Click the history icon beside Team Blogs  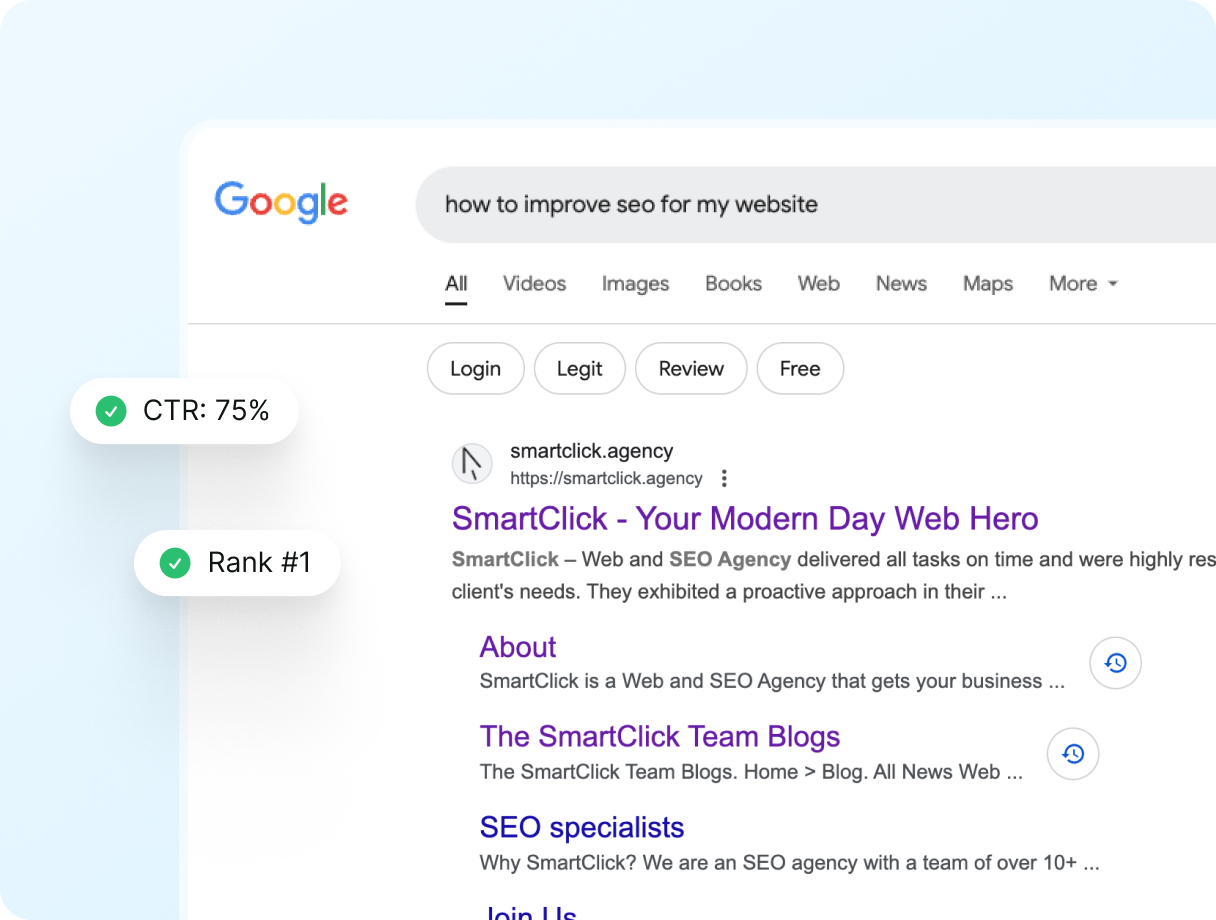1073,754
